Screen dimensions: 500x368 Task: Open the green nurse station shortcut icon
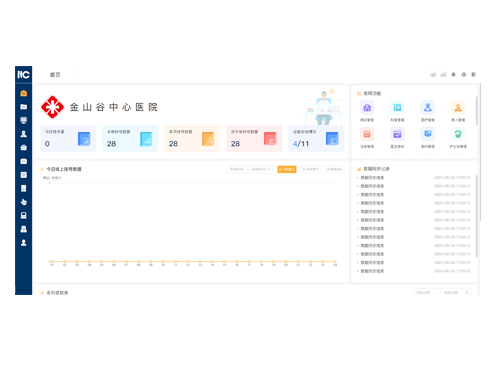tap(458, 134)
